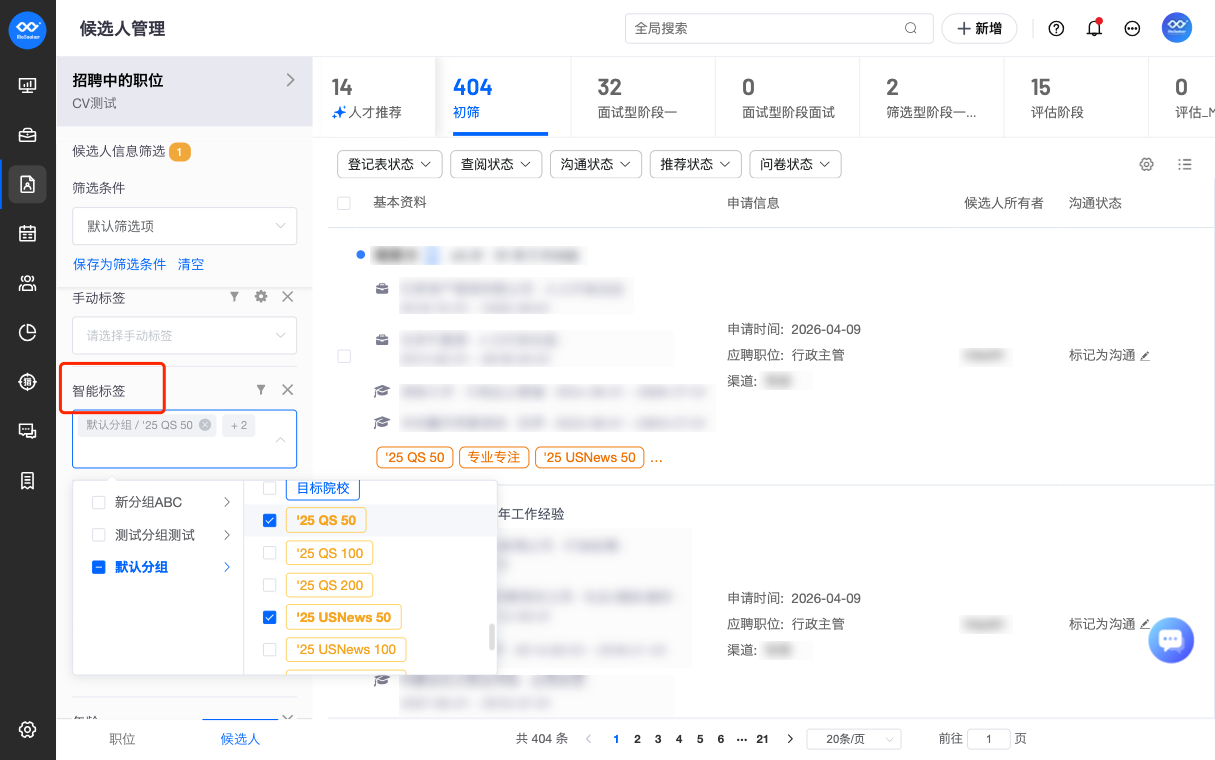Open the document list icon in sidebar
The width and height of the screenshot is (1215, 760).
click(x=28, y=480)
